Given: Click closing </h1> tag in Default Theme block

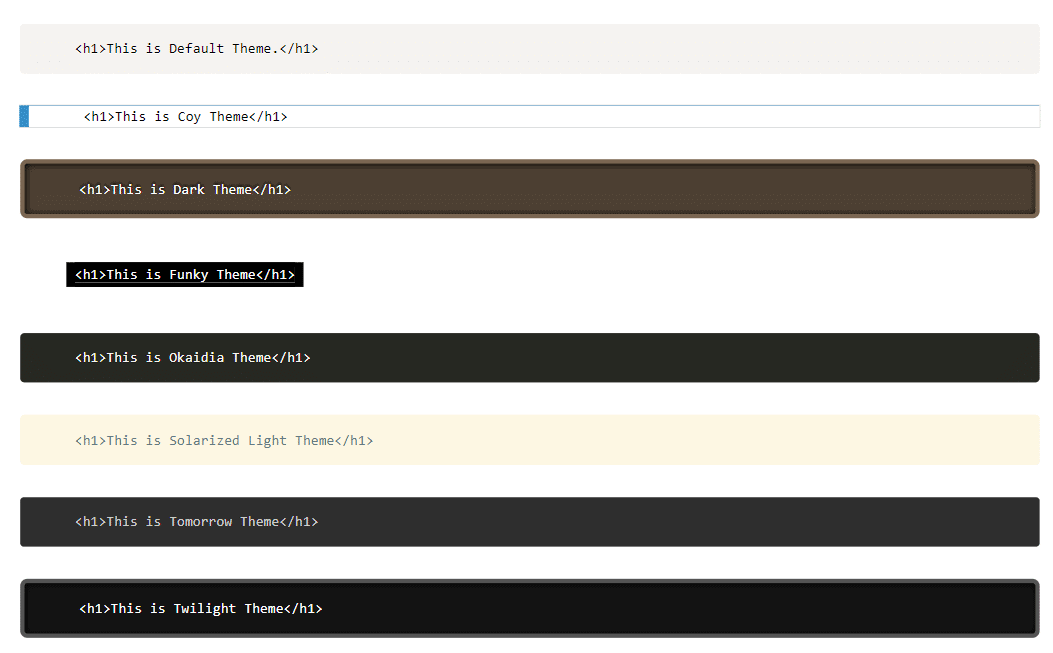Looking at the screenshot, I should 299,49.
